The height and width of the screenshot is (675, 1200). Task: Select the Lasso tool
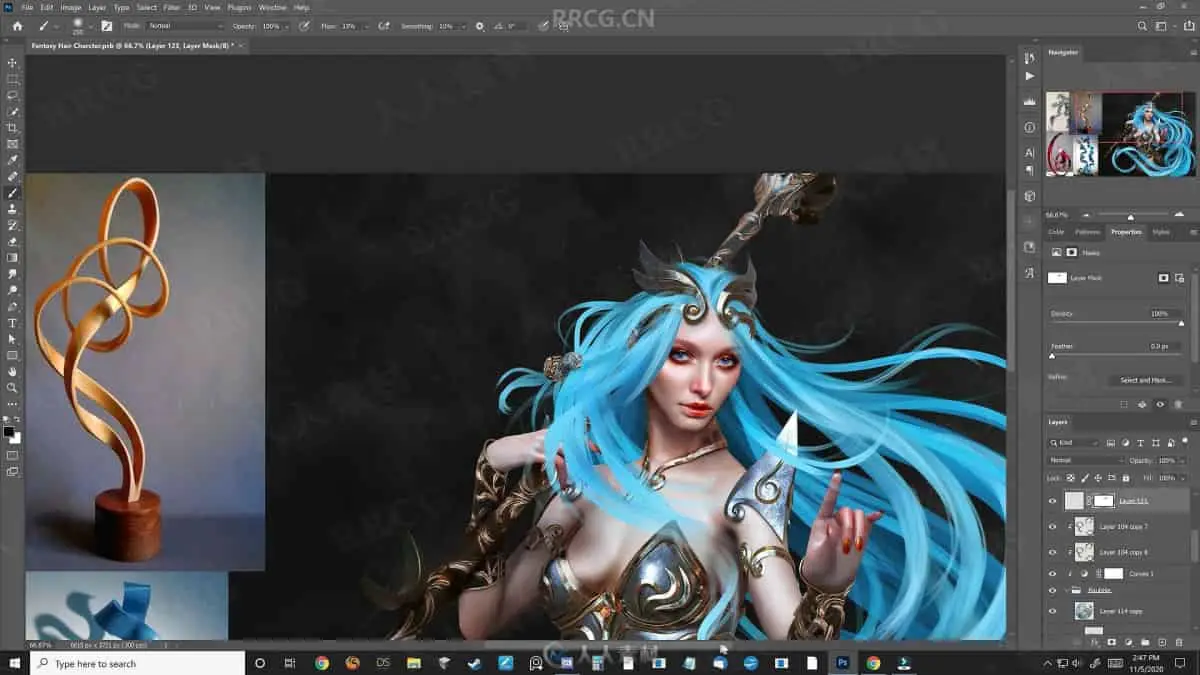(12, 95)
